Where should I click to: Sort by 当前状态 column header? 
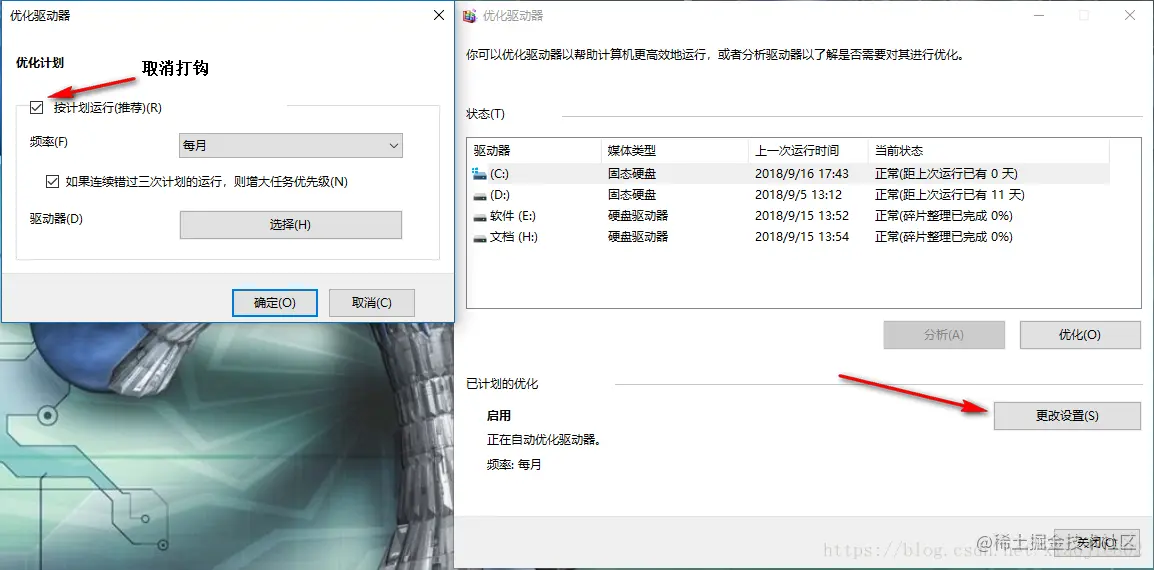pyautogui.click(x=988, y=150)
